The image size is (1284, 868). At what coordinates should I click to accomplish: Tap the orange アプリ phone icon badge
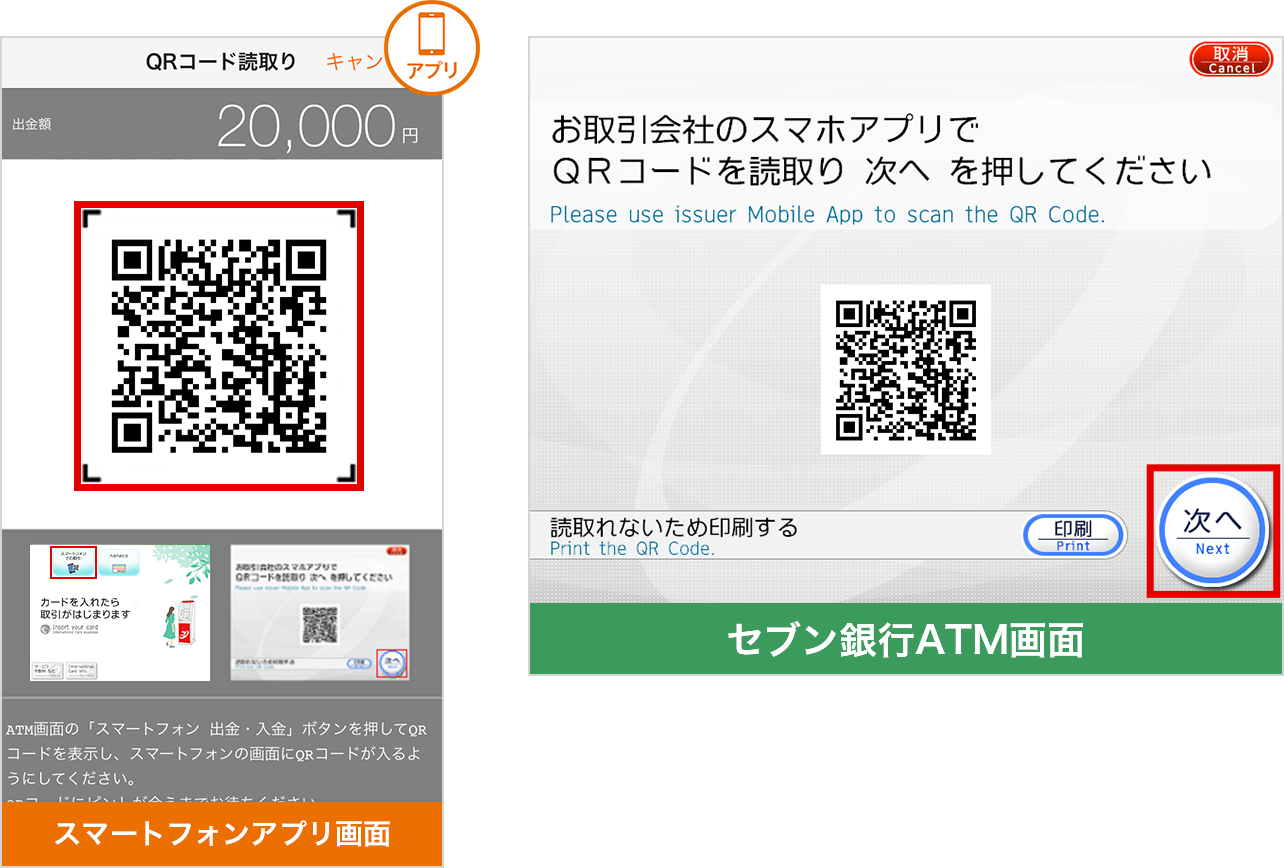(x=432, y=47)
